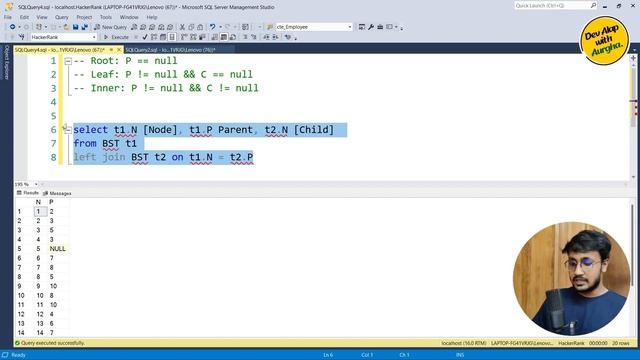Click the Database Engine Query icon next to New Query
The height and width of the screenshot is (360, 640).
pos(134,27)
